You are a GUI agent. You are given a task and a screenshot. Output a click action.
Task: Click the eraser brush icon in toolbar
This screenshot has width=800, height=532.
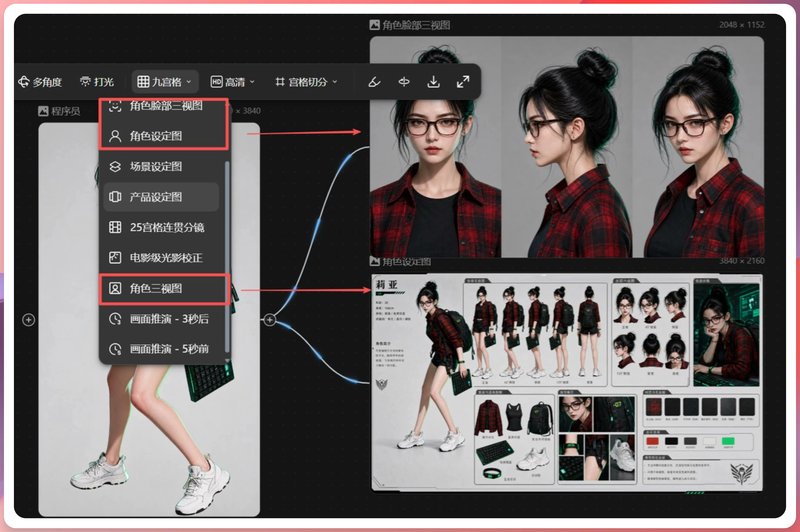(x=374, y=82)
